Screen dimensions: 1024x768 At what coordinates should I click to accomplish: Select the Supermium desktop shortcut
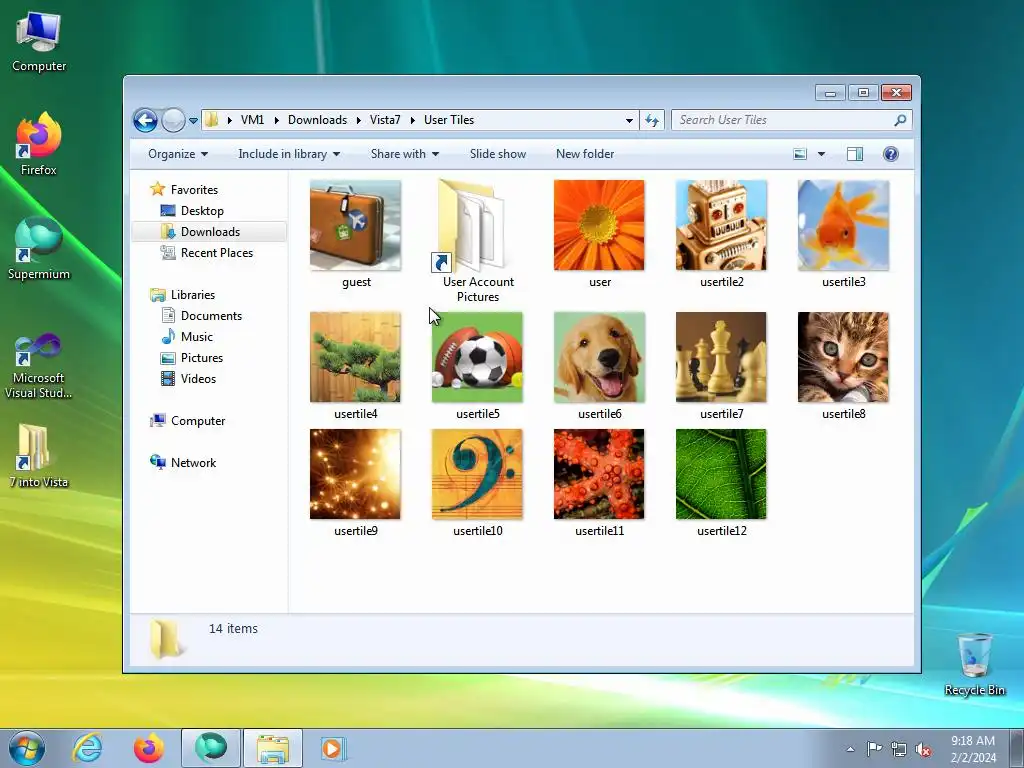click(x=39, y=249)
